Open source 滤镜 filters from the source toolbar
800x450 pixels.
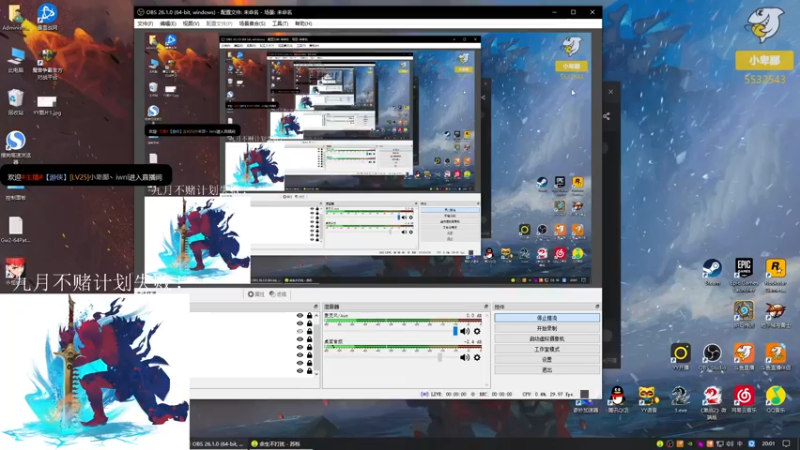[x=278, y=294]
